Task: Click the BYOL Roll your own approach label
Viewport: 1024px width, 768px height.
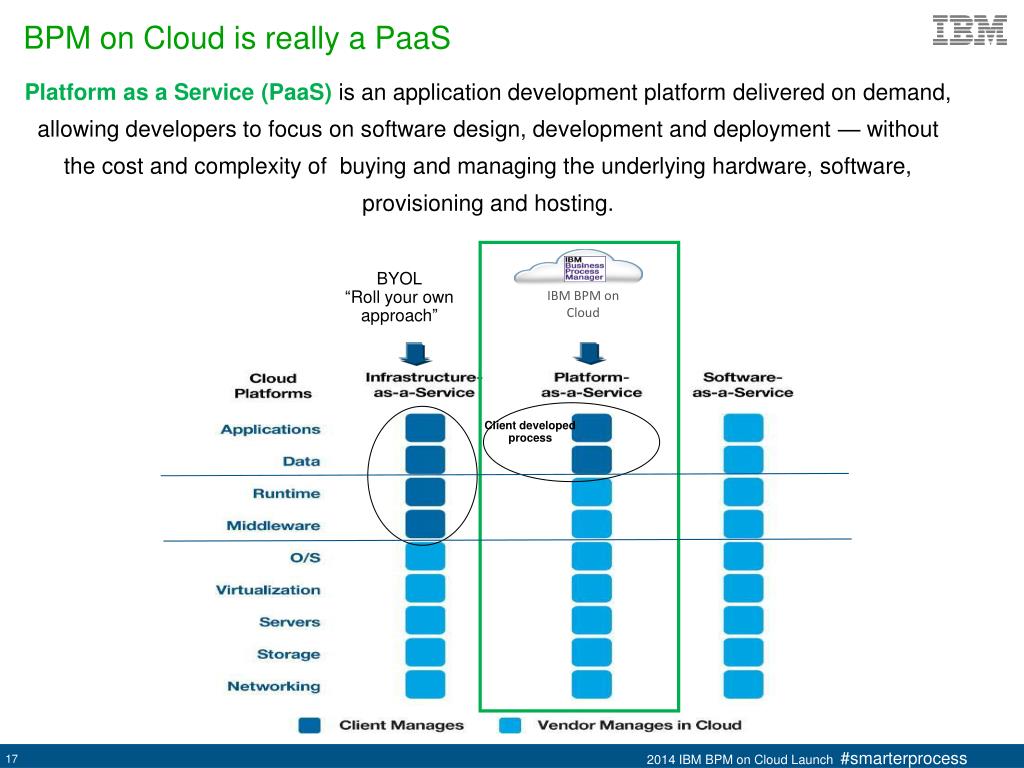Action: [399, 297]
